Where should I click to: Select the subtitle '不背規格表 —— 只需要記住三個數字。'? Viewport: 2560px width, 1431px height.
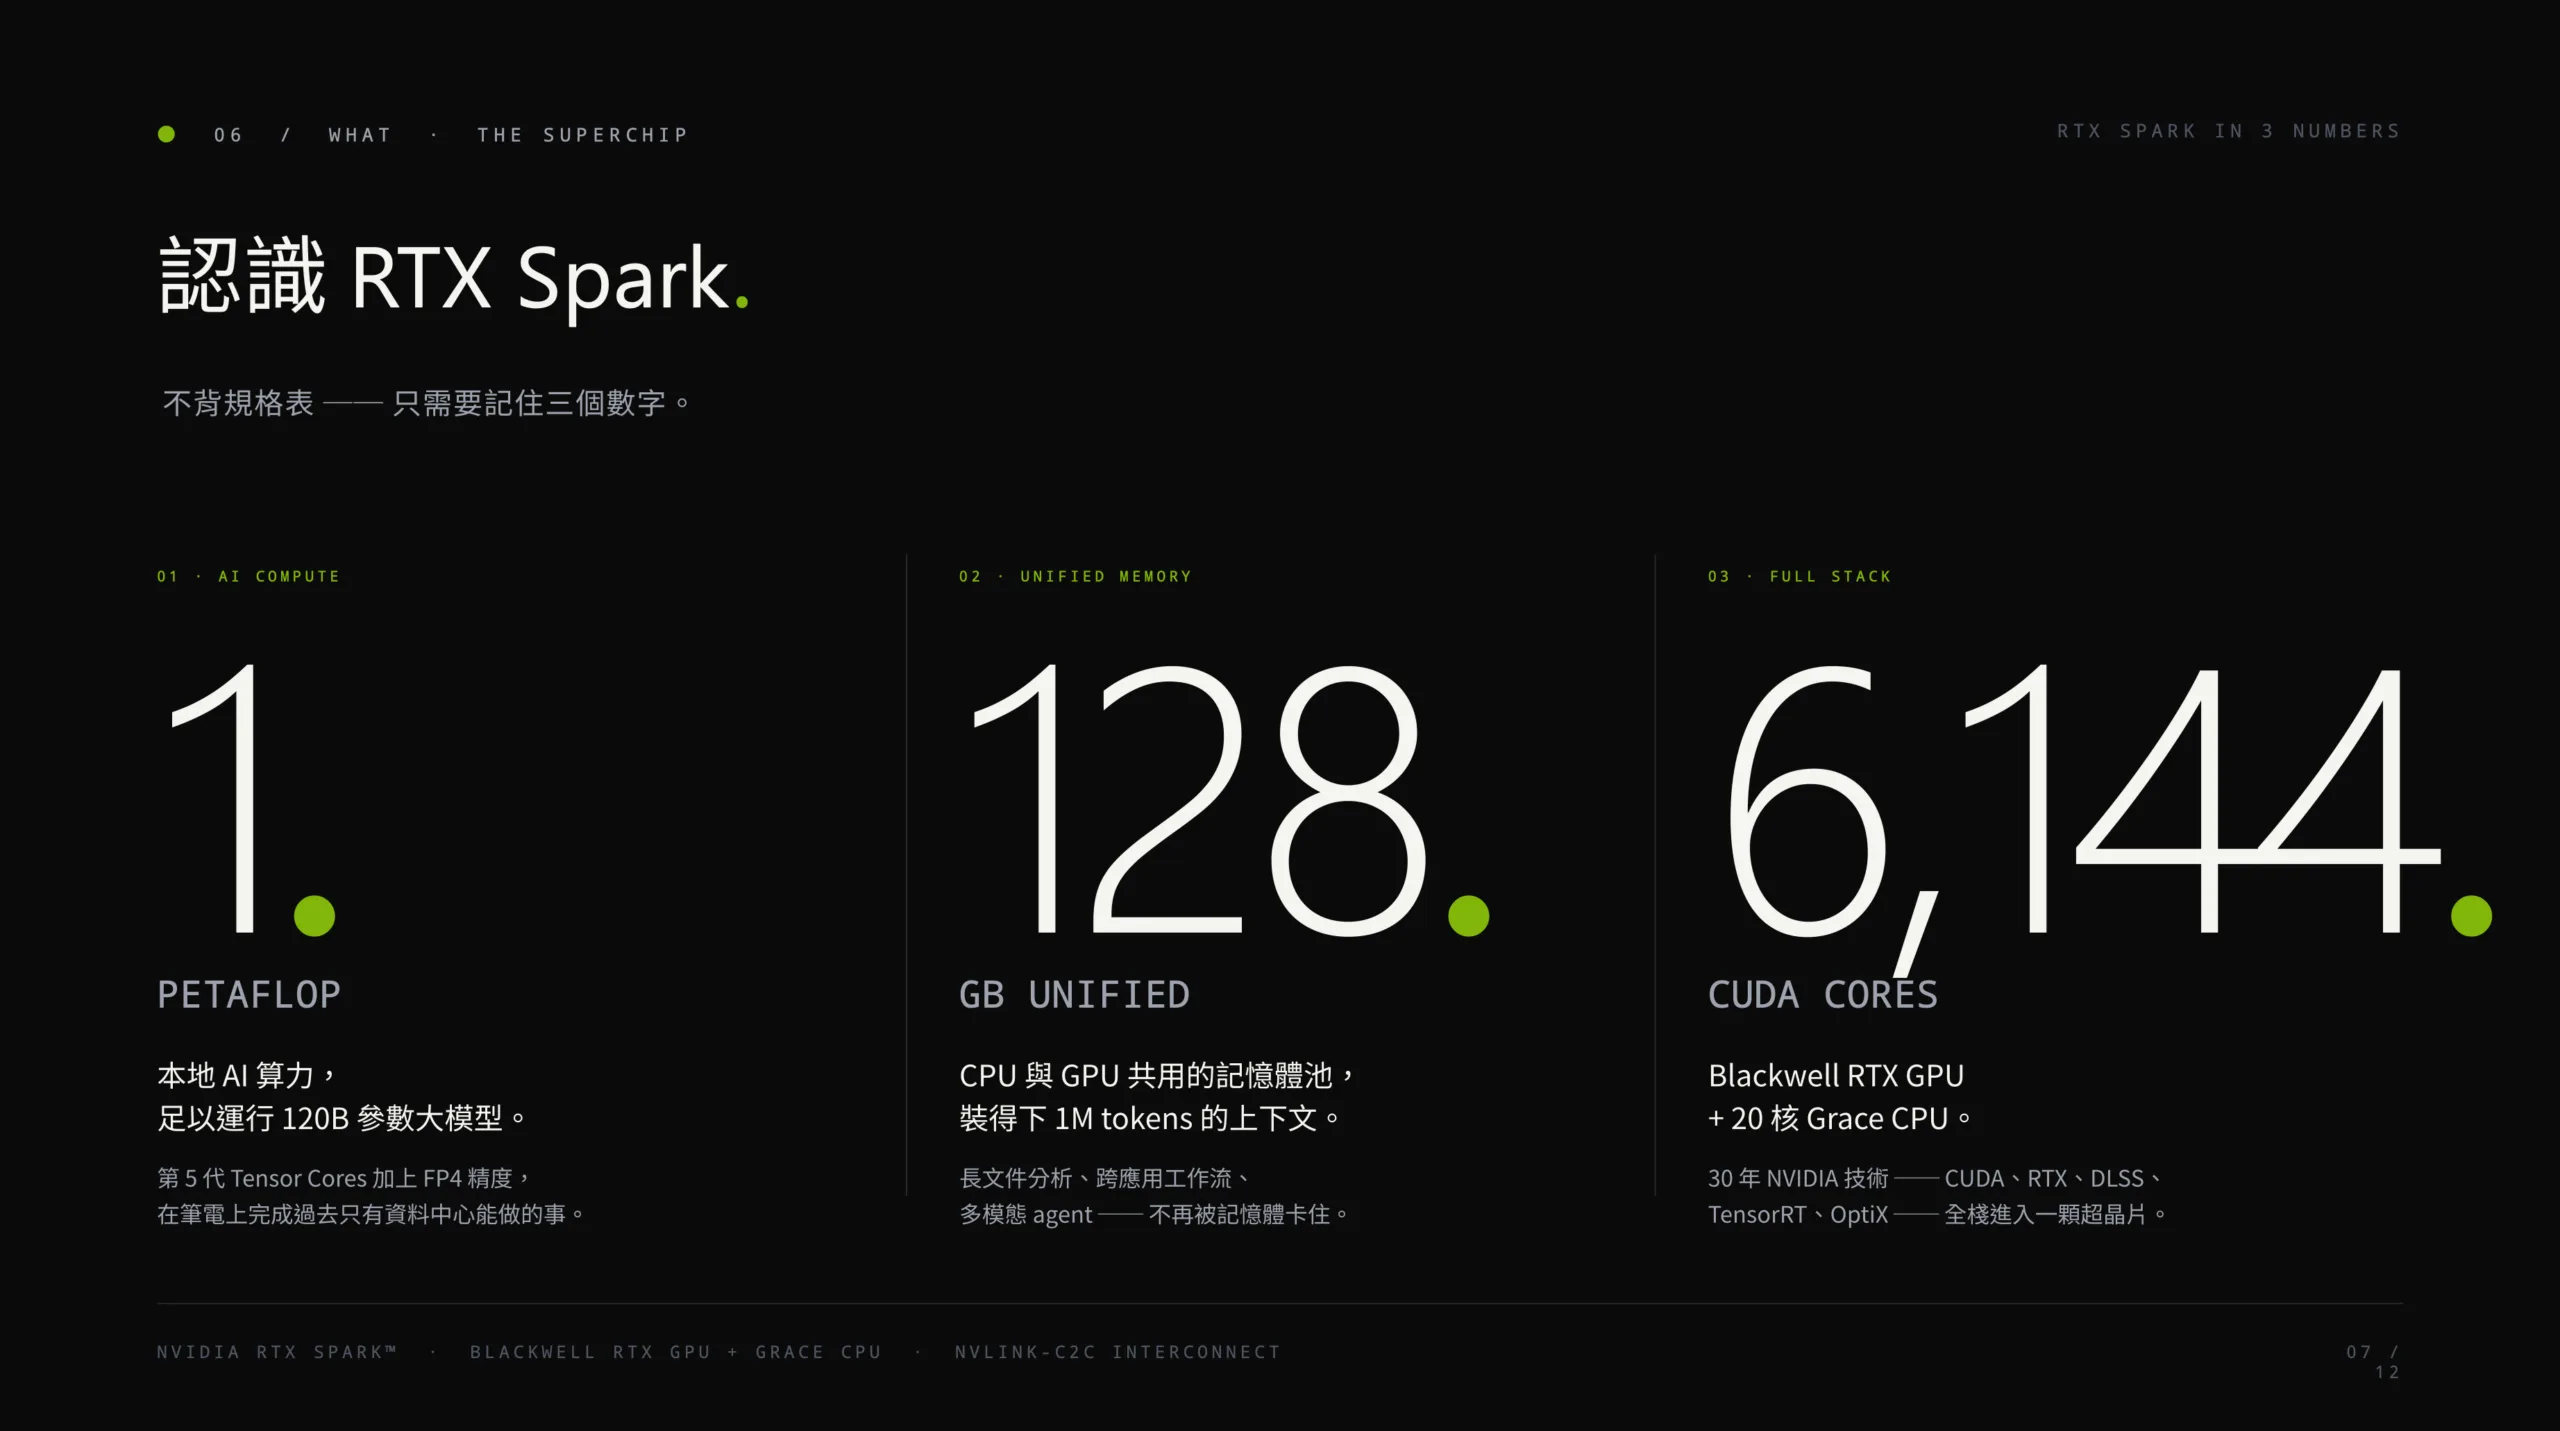click(426, 403)
